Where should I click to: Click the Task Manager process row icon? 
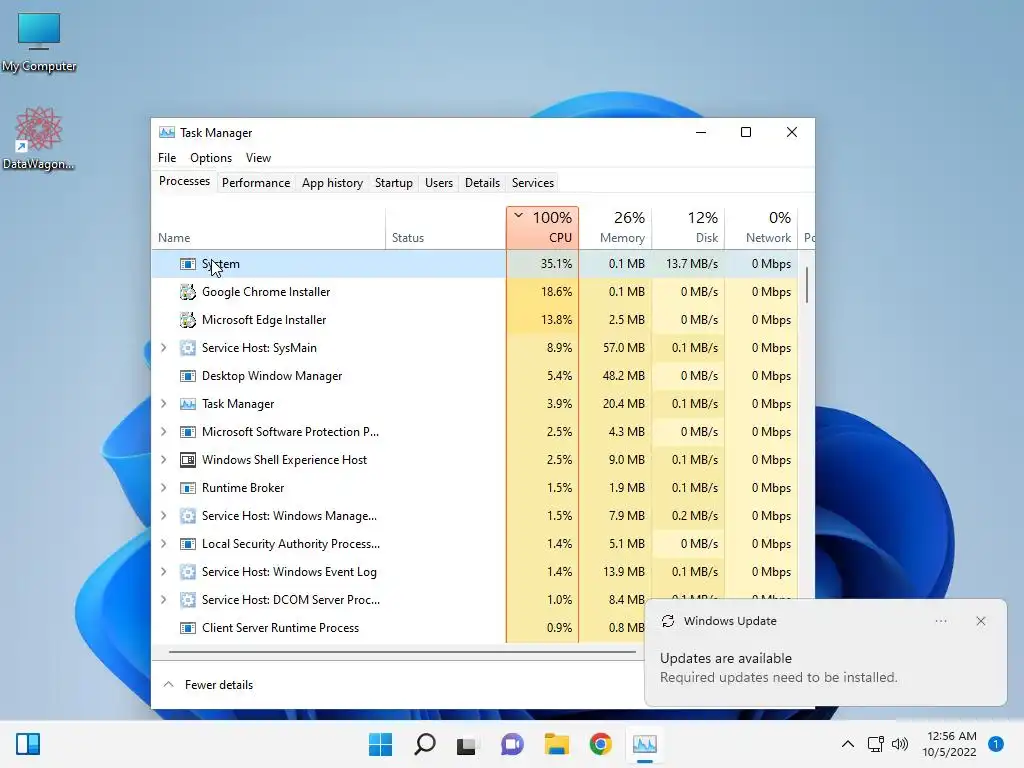[x=187, y=404]
